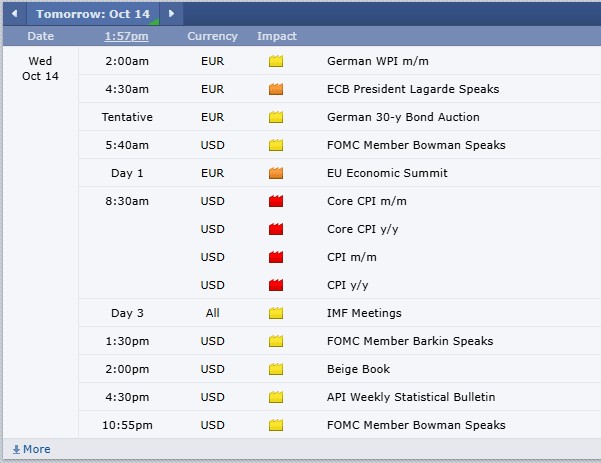Expand more events with the More link
The width and height of the screenshot is (601, 463).
coord(31,449)
